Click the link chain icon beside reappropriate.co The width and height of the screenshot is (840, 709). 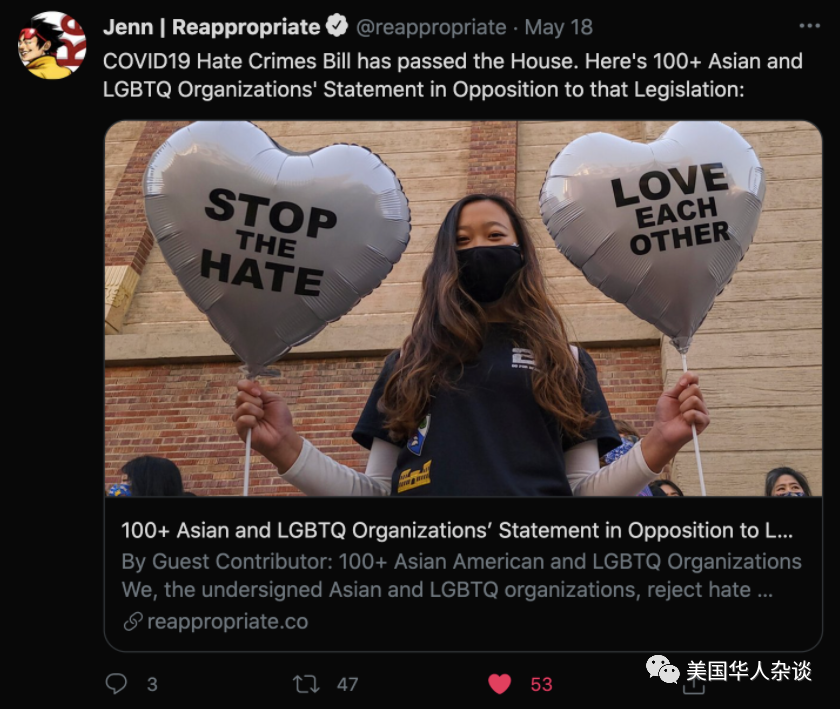(x=133, y=622)
